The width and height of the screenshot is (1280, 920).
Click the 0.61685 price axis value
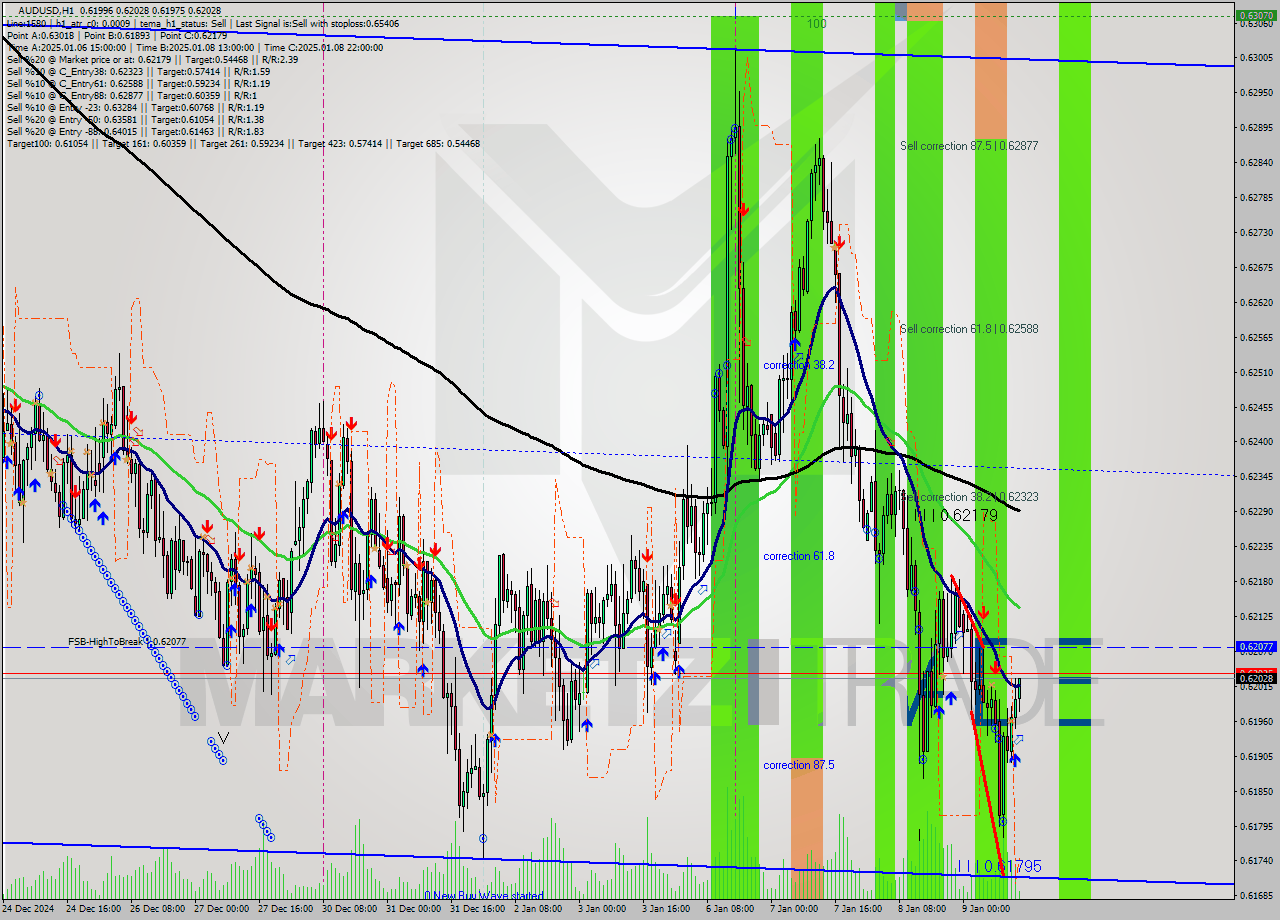(1255, 896)
